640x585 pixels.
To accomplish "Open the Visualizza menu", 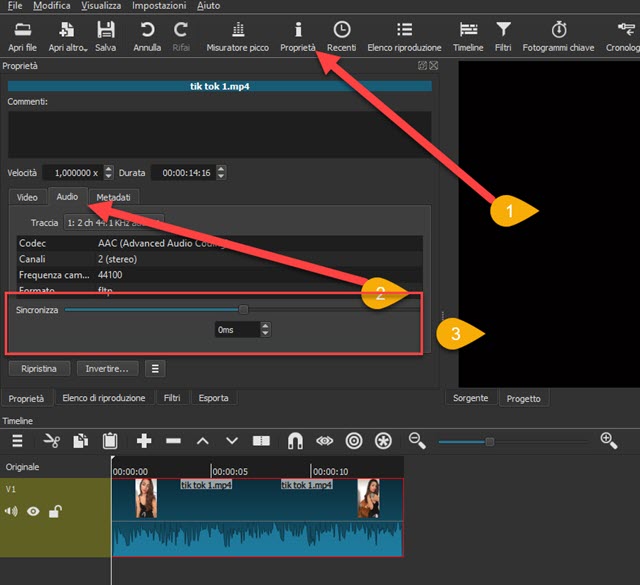I will point(101,6).
